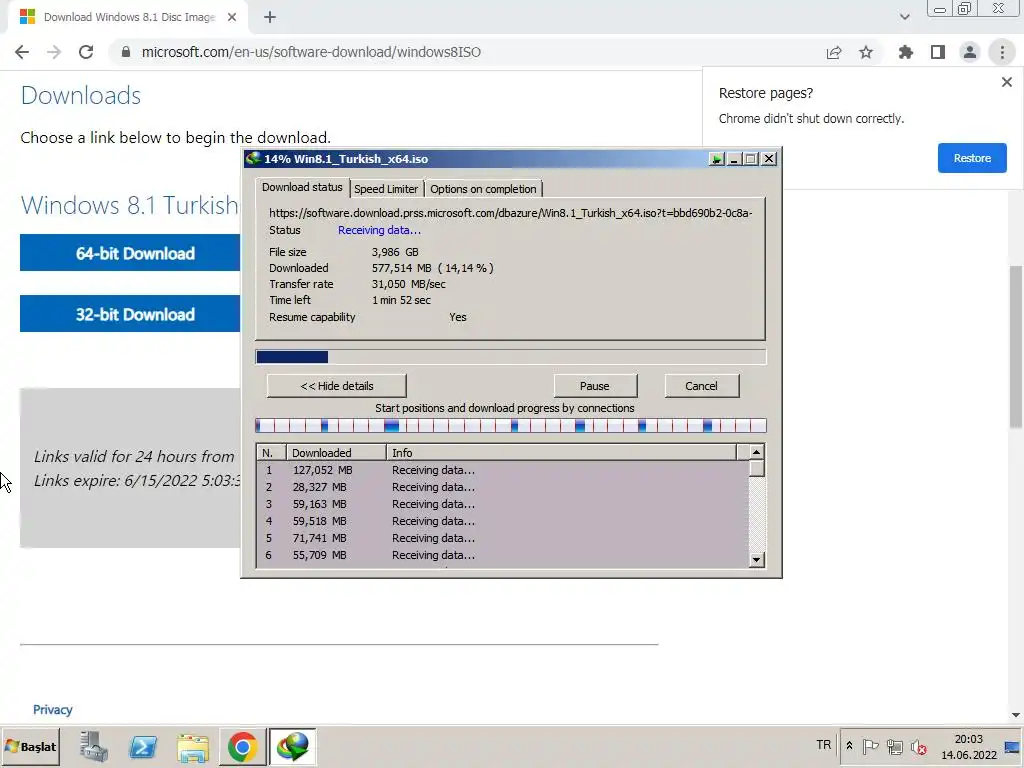Screen dimensions: 1024x768
Task: Pause the ISO download
Action: [x=595, y=386]
